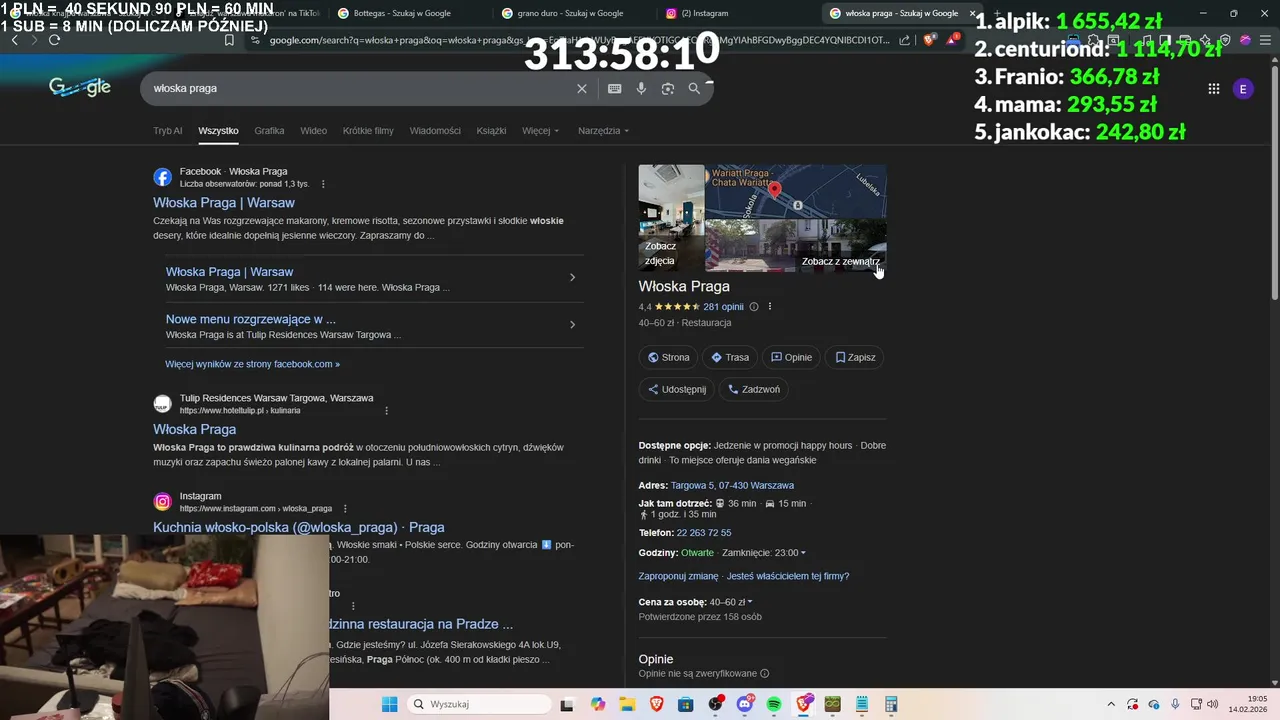Clear the Google search box text
The height and width of the screenshot is (720, 1280).
(x=582, y=89)
